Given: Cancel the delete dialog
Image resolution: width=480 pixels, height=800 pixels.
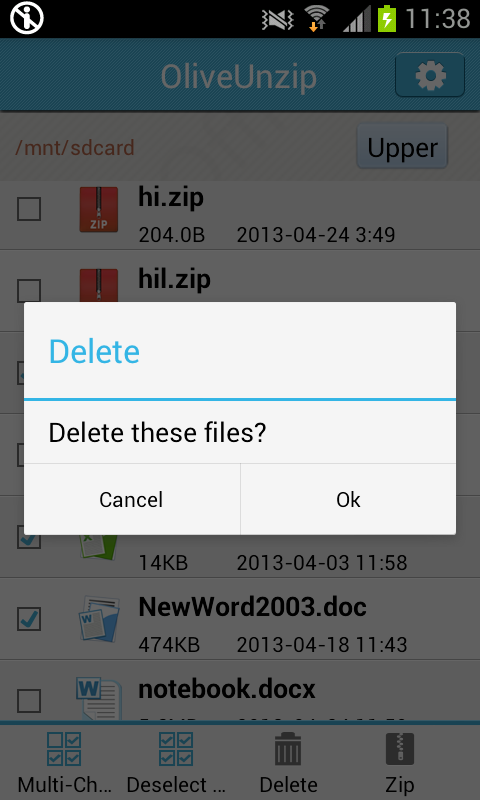Looking at the screenshot, I should coord(132,499).
